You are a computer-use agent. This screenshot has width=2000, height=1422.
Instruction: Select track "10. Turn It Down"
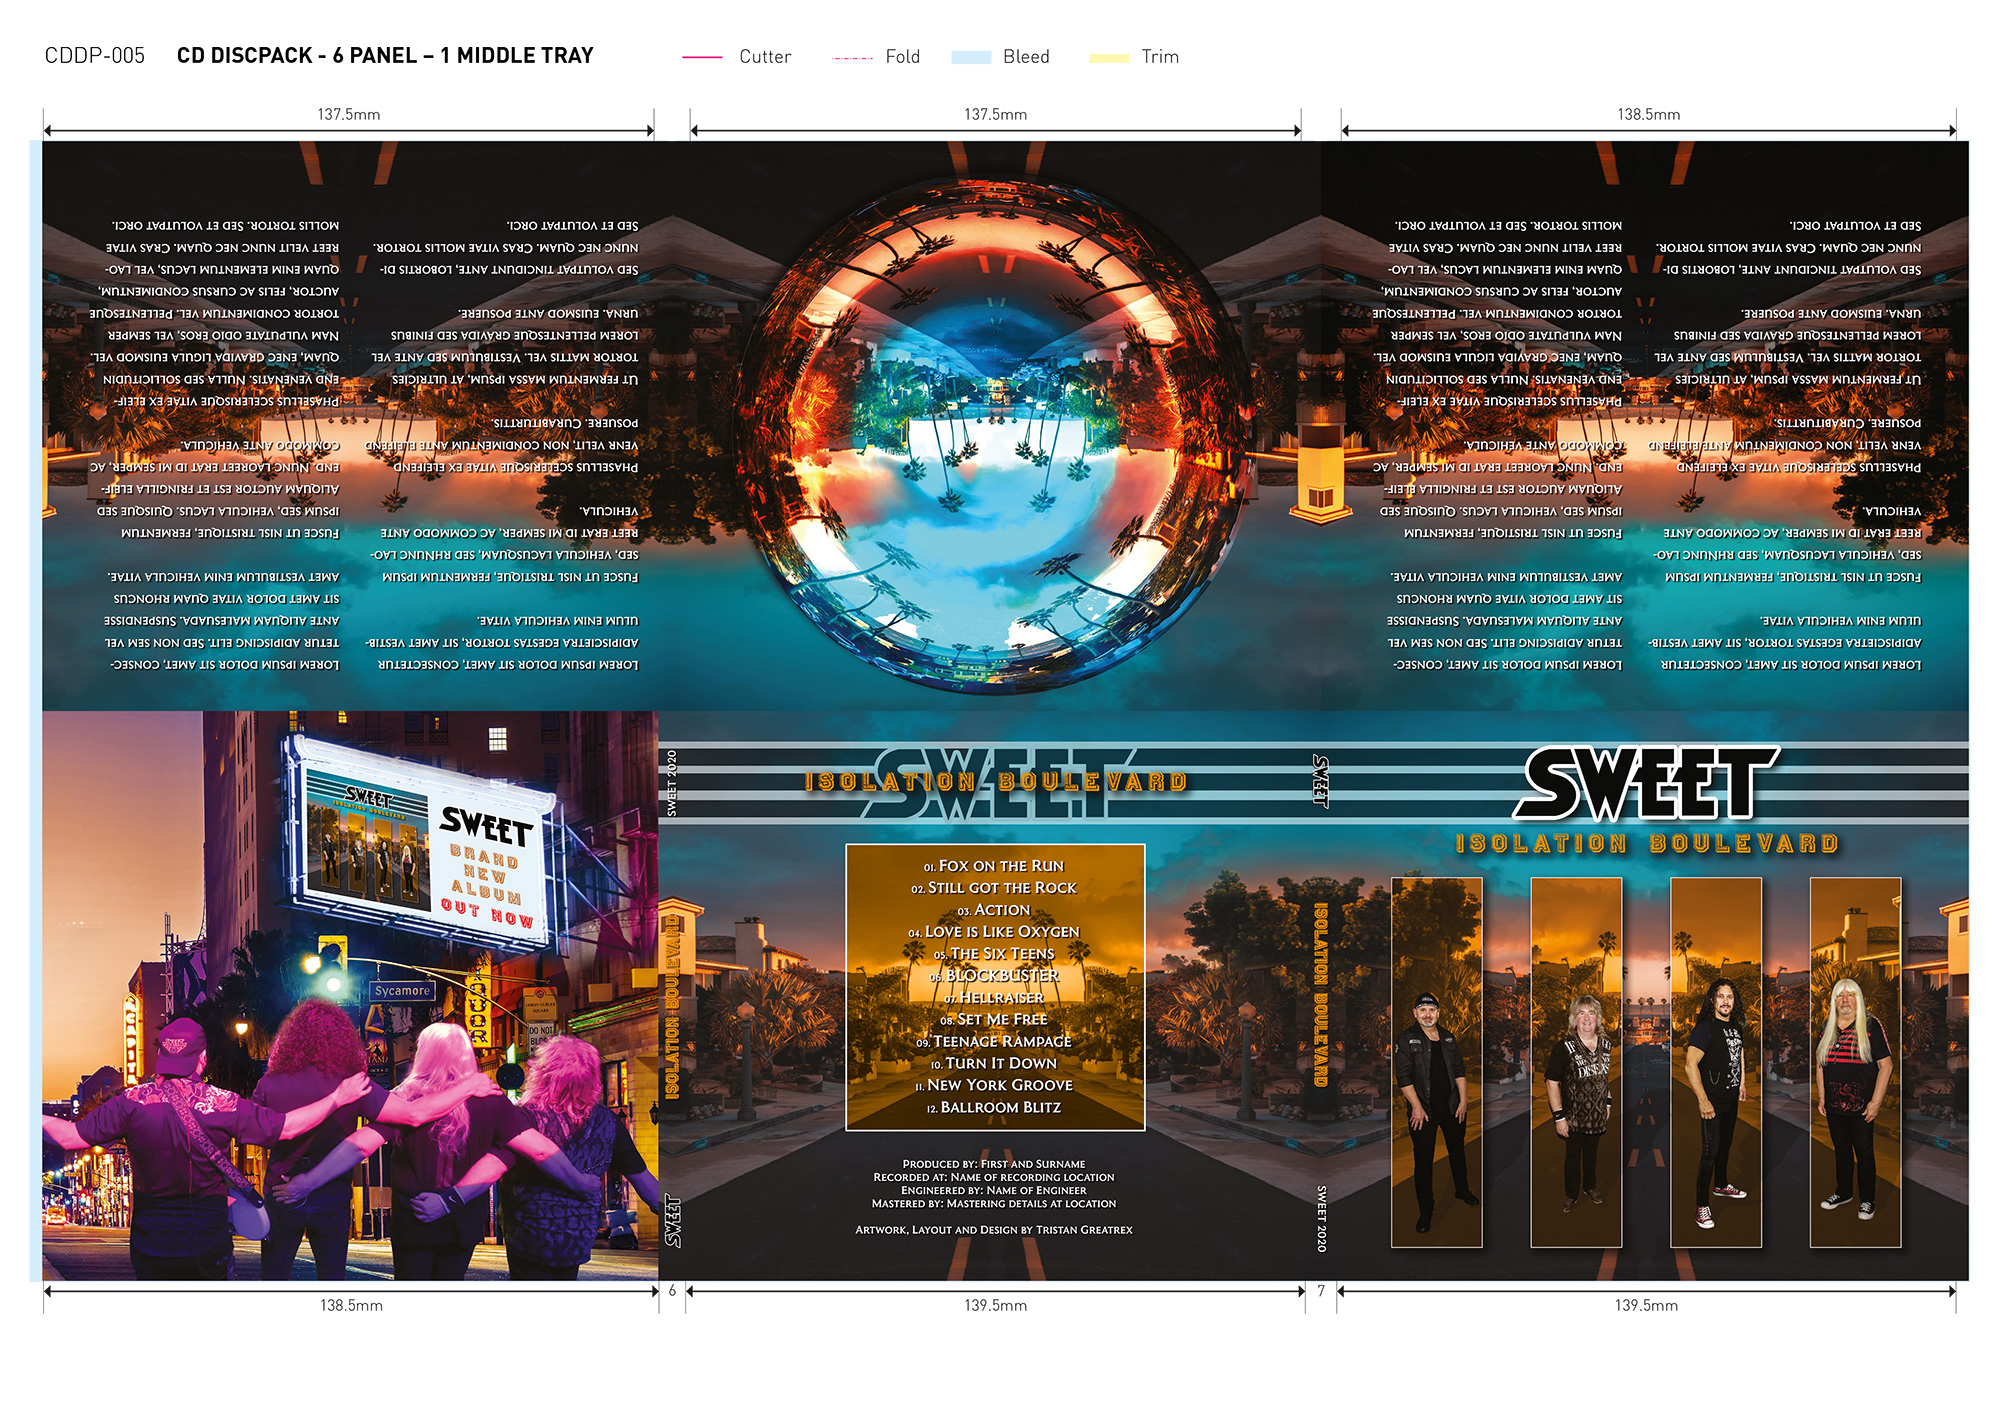click(994, 1064)
